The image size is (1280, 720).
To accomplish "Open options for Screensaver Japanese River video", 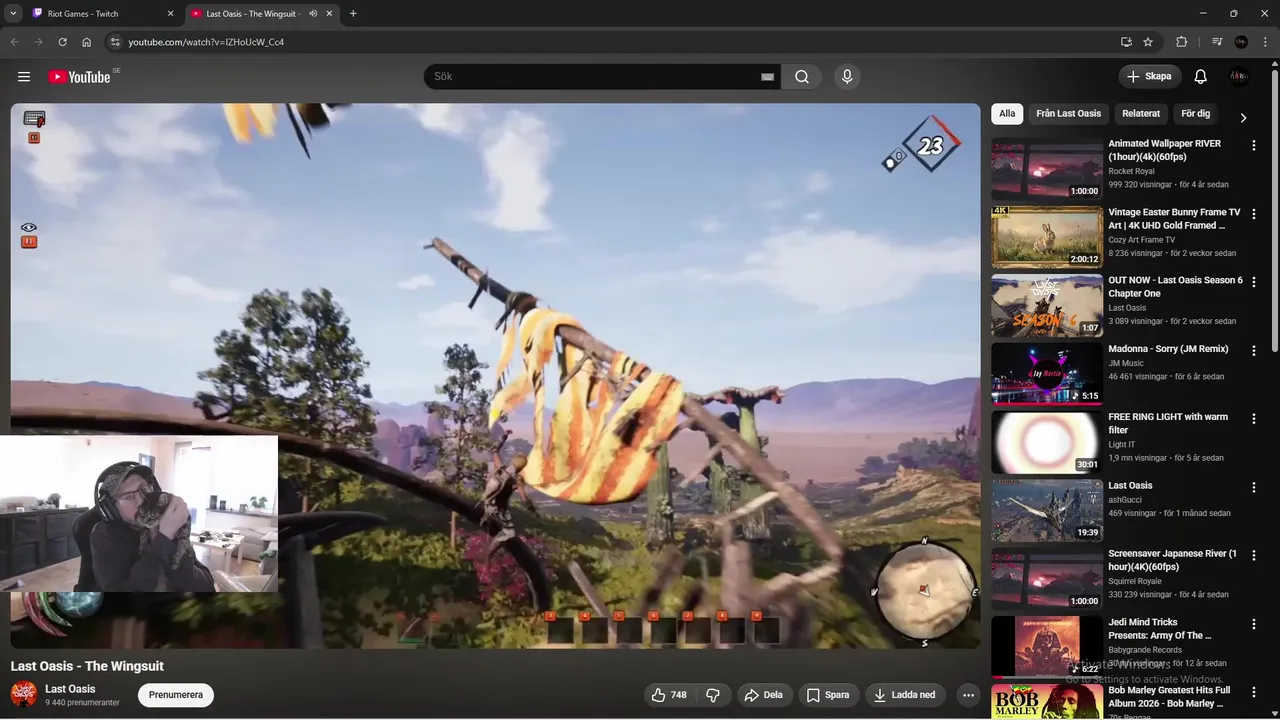I will [1253, 556].
